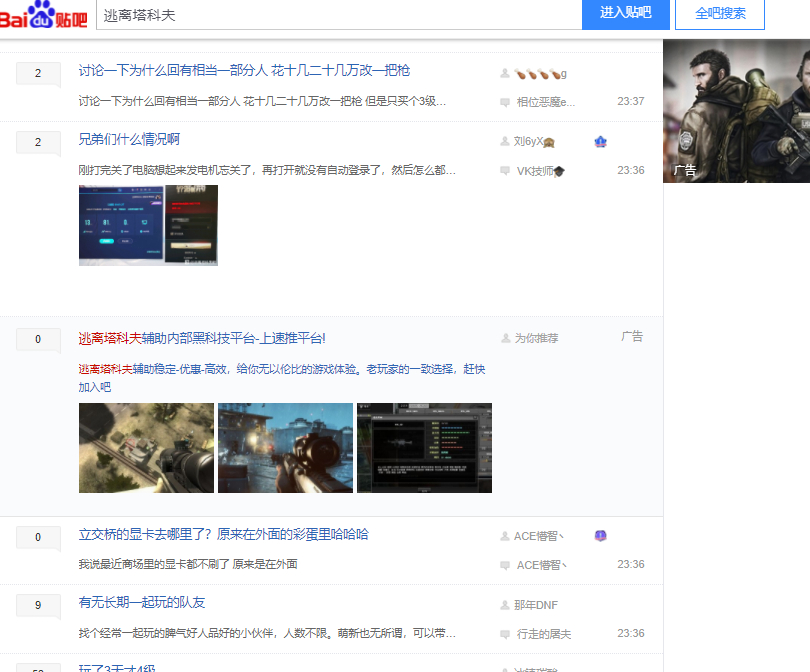
Task: Click the ad thumbnail showing a sniper scope over terrain
Action: point(146,448)
